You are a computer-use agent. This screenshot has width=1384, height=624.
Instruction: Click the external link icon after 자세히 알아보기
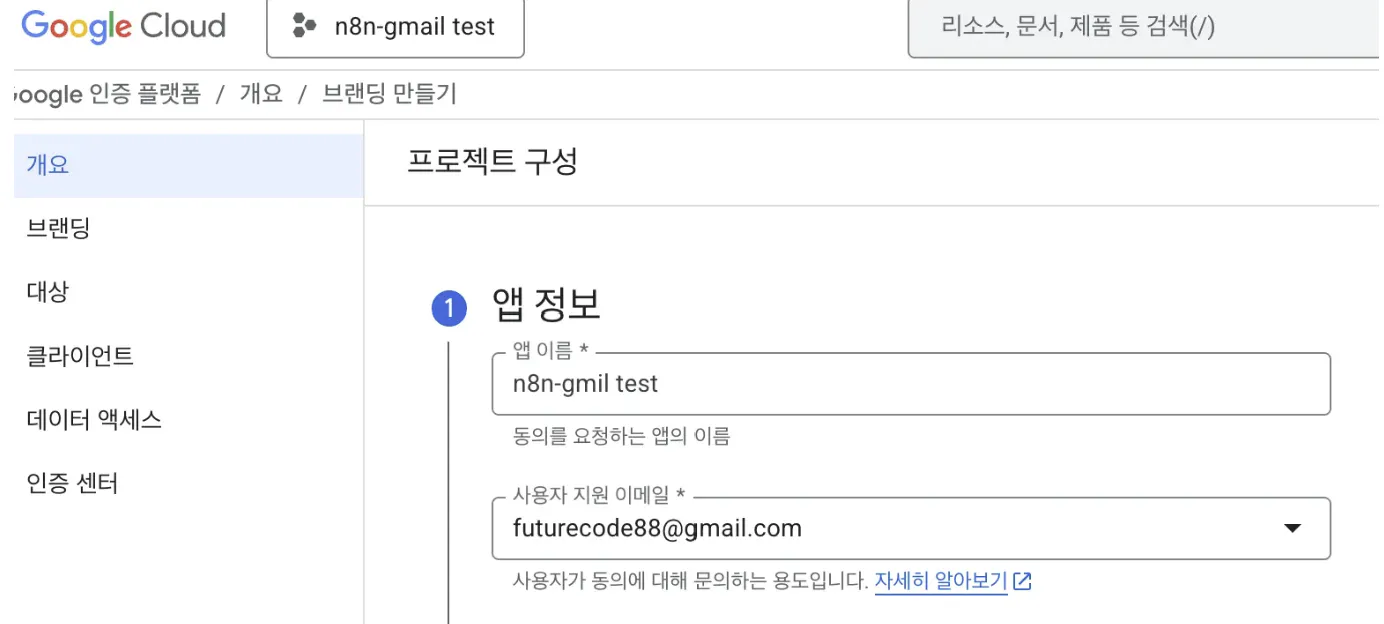(x=1018, y=581)
